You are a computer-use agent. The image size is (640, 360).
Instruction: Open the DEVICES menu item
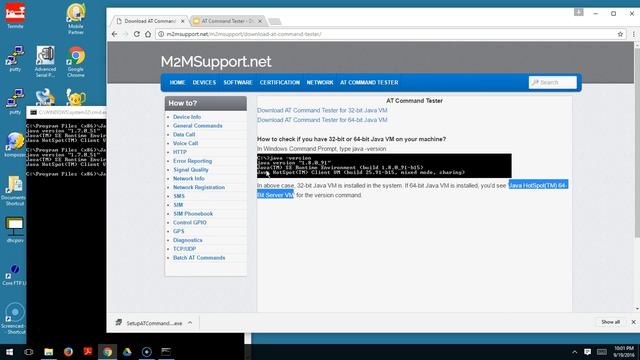tap(204, 82)
